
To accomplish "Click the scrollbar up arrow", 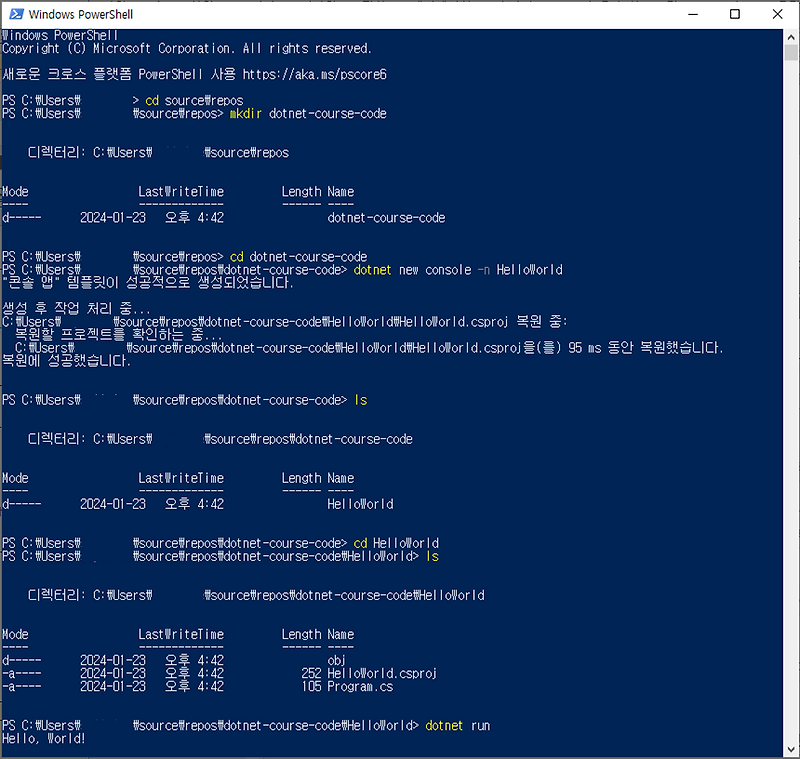I will (x=791, y=37).
